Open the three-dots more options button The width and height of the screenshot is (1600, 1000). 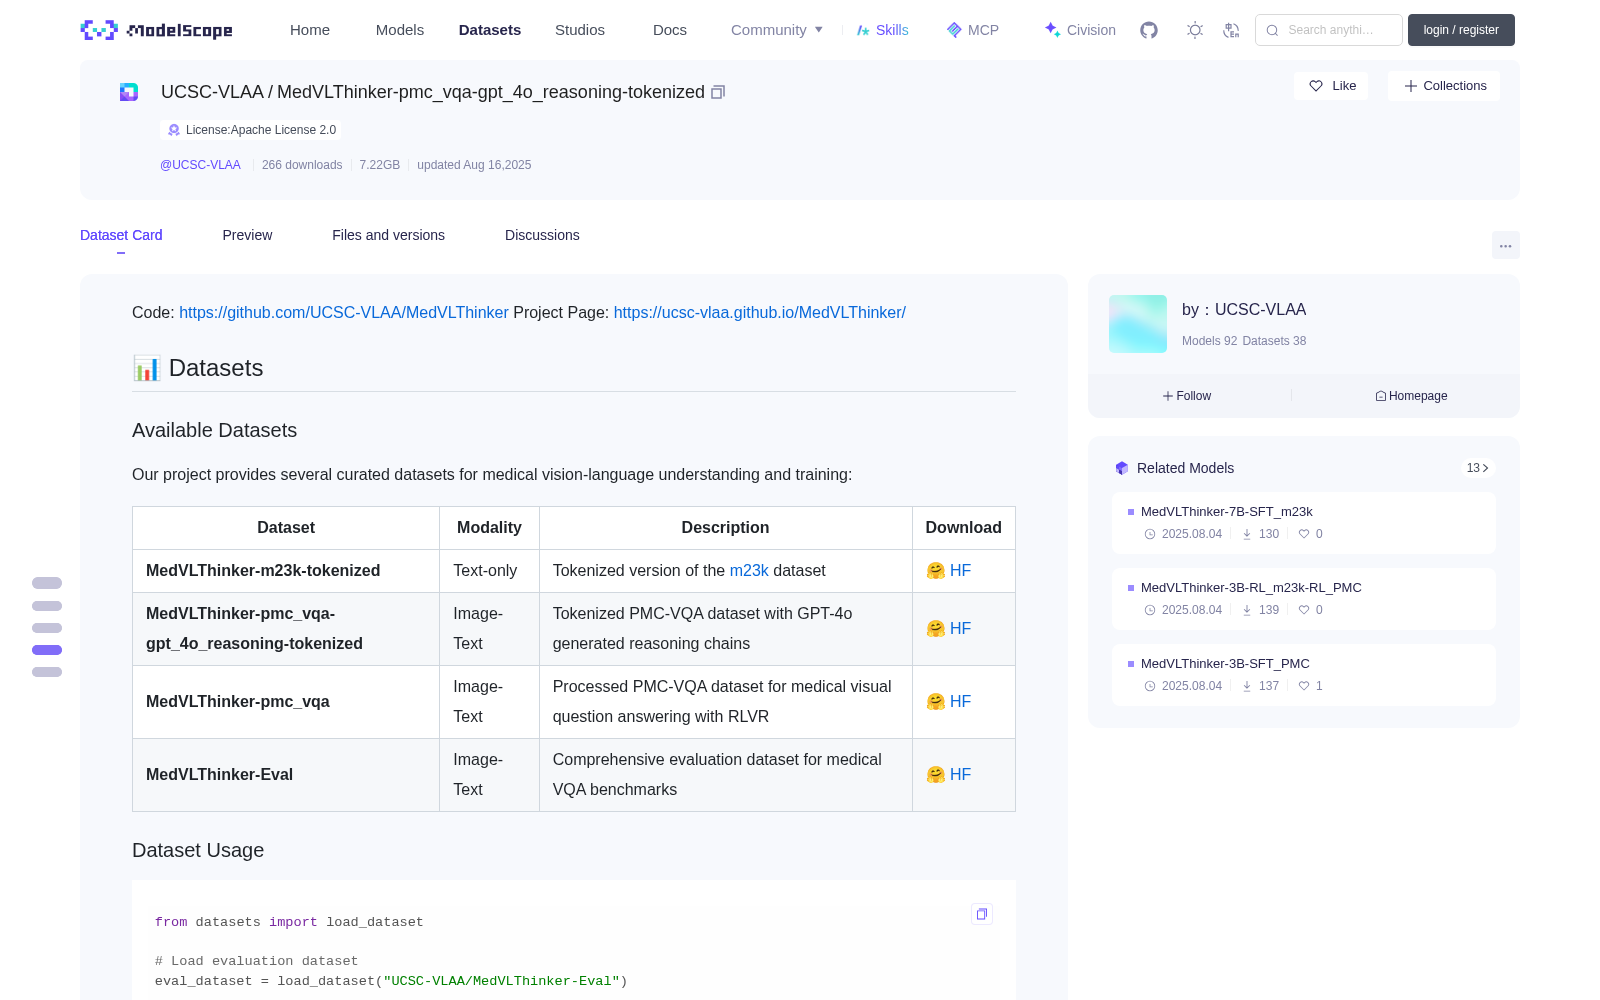point(1505,246)
